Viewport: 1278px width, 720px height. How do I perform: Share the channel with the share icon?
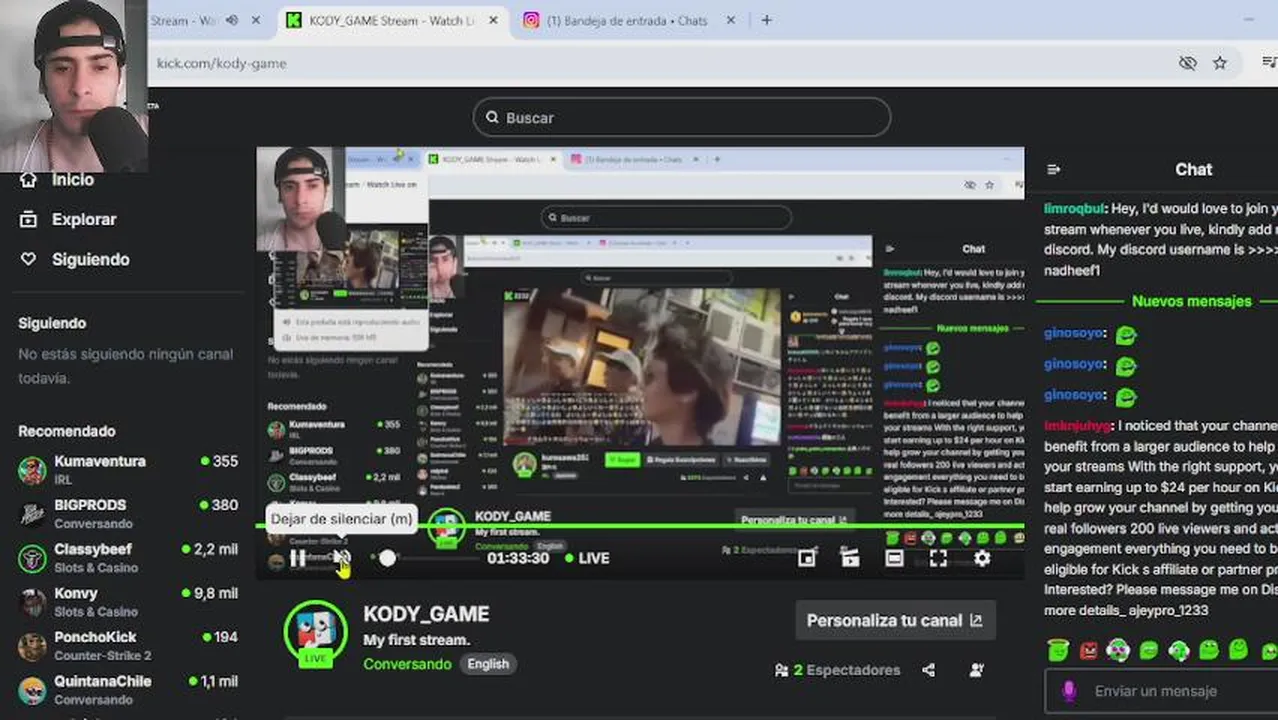pos(929,670)
